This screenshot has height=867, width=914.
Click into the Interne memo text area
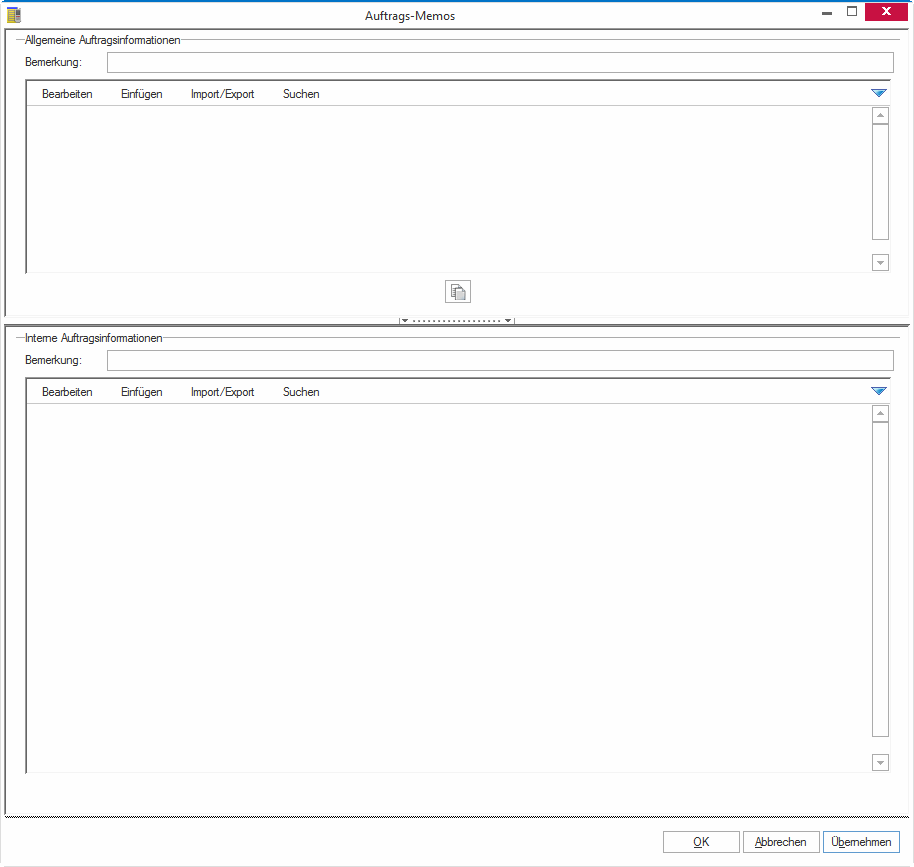pos(449,588)
